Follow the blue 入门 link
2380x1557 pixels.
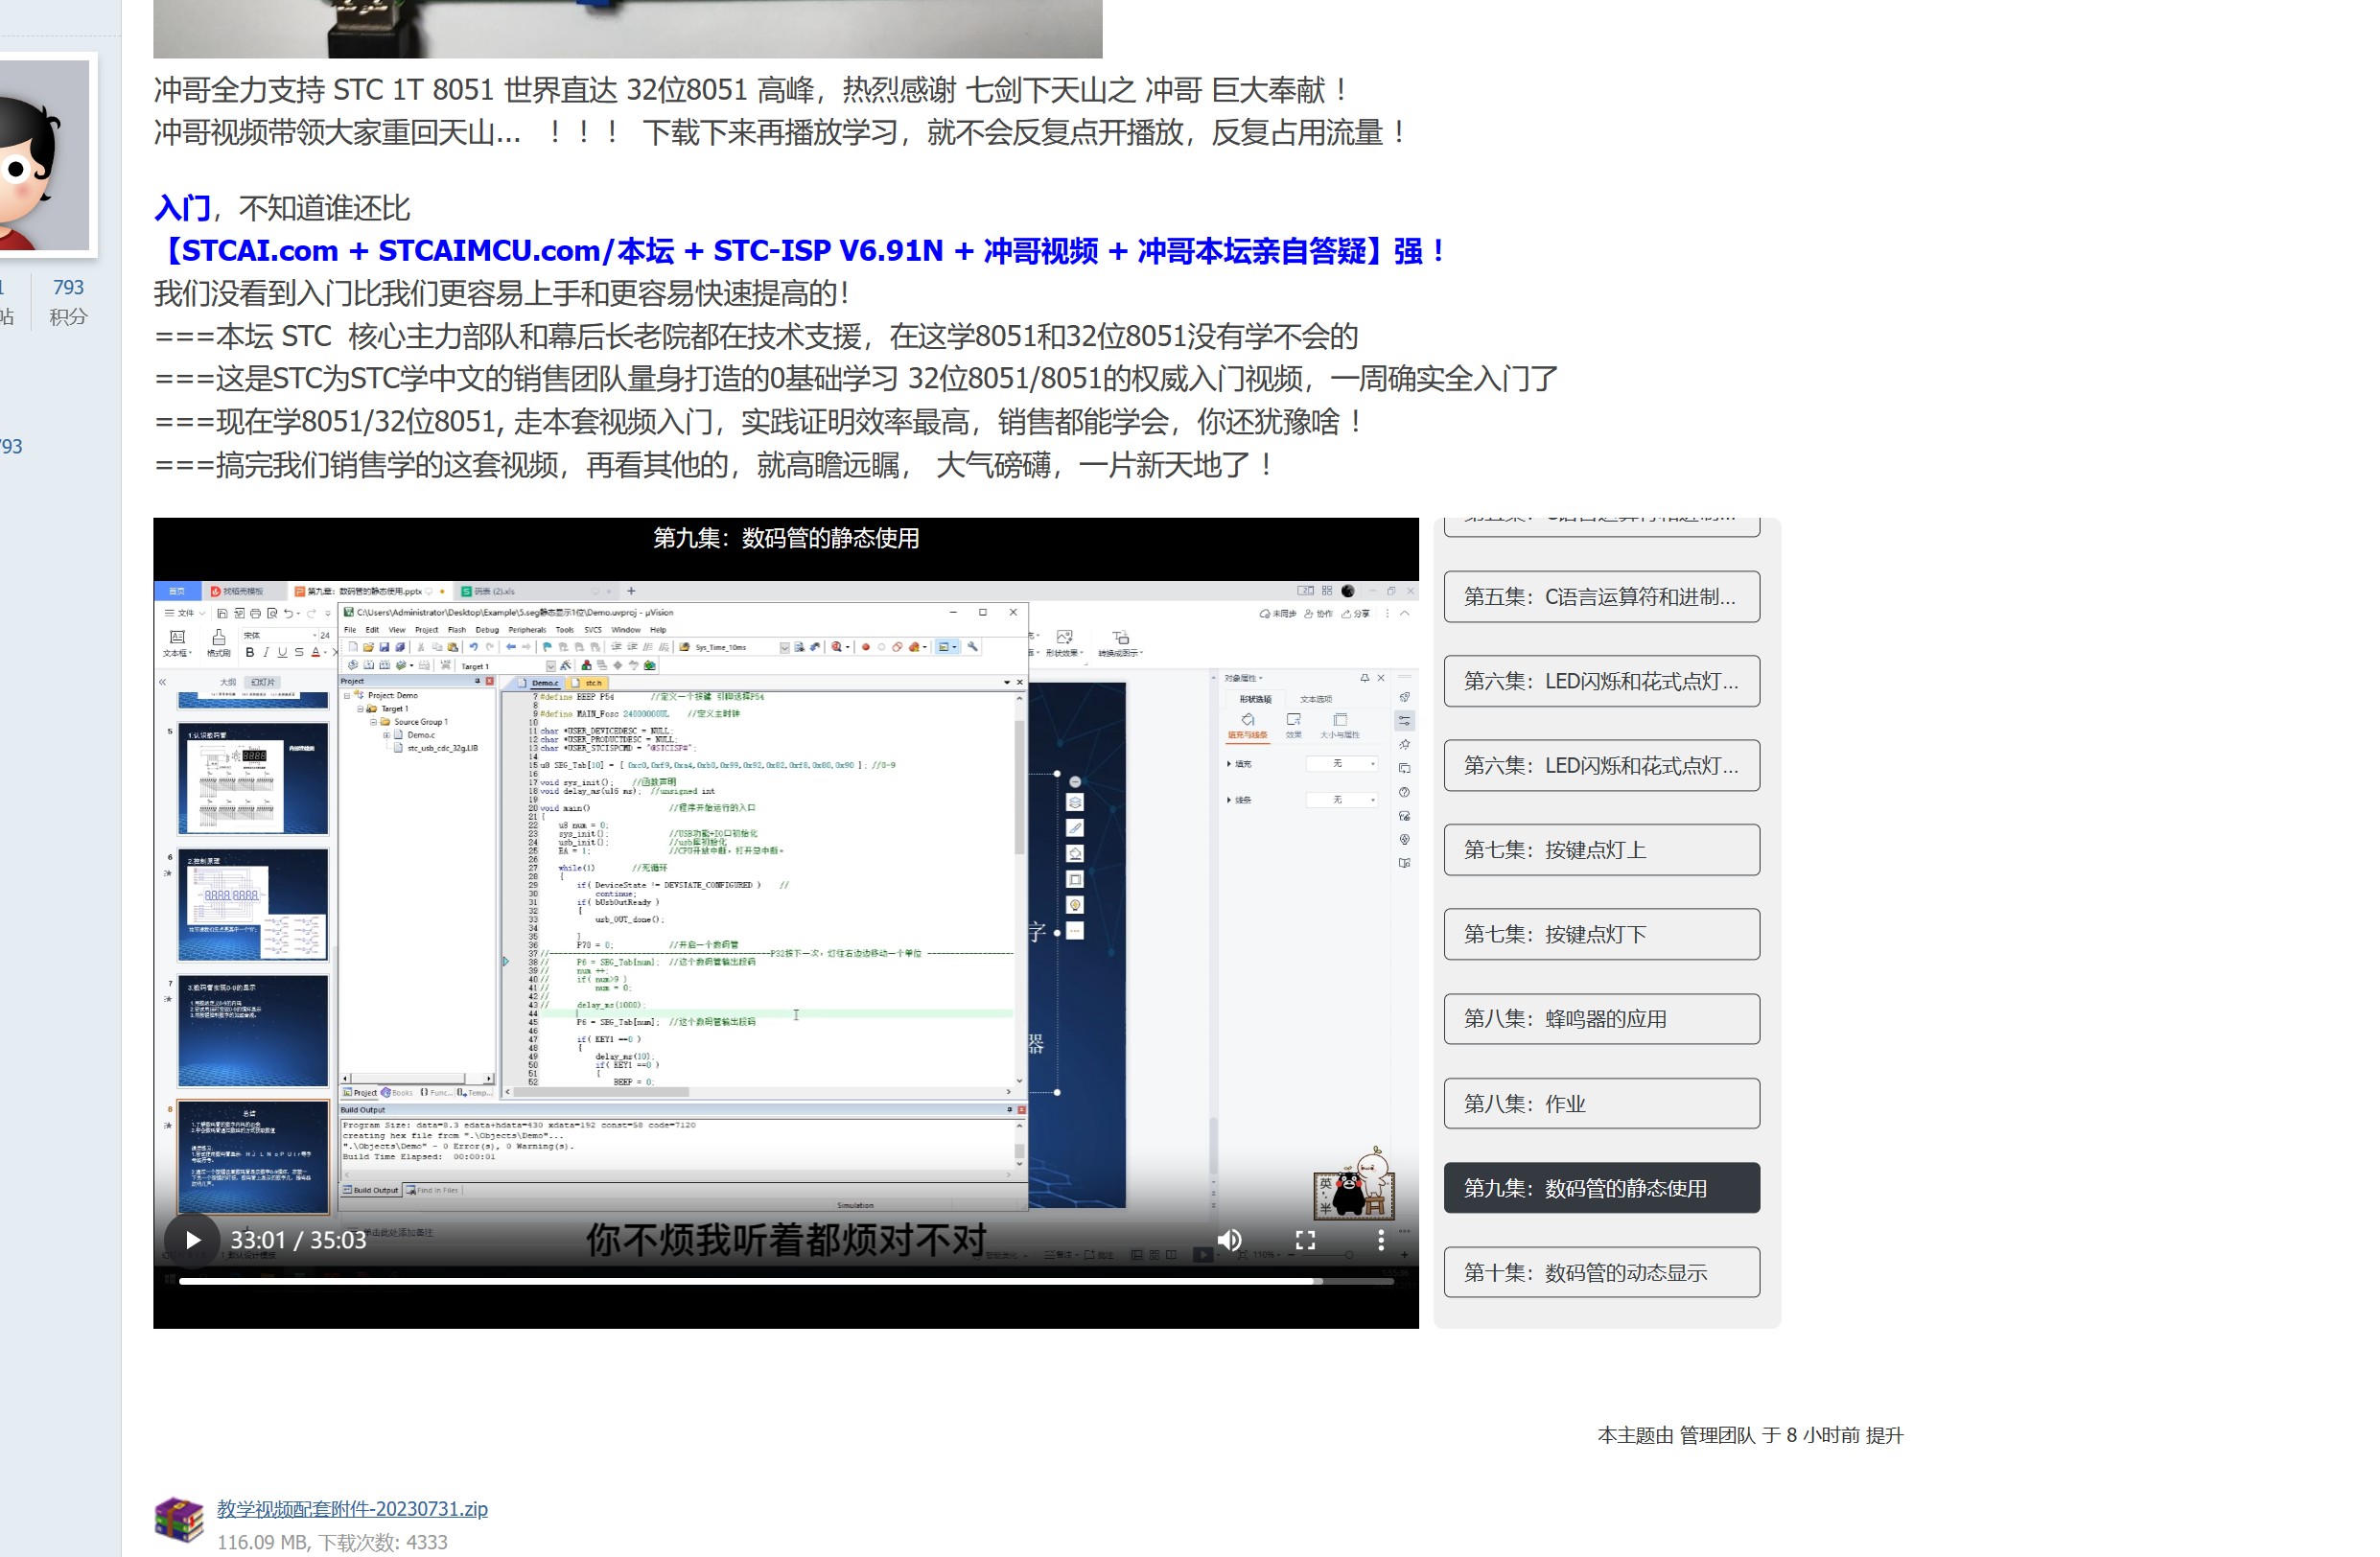(182, 208)
